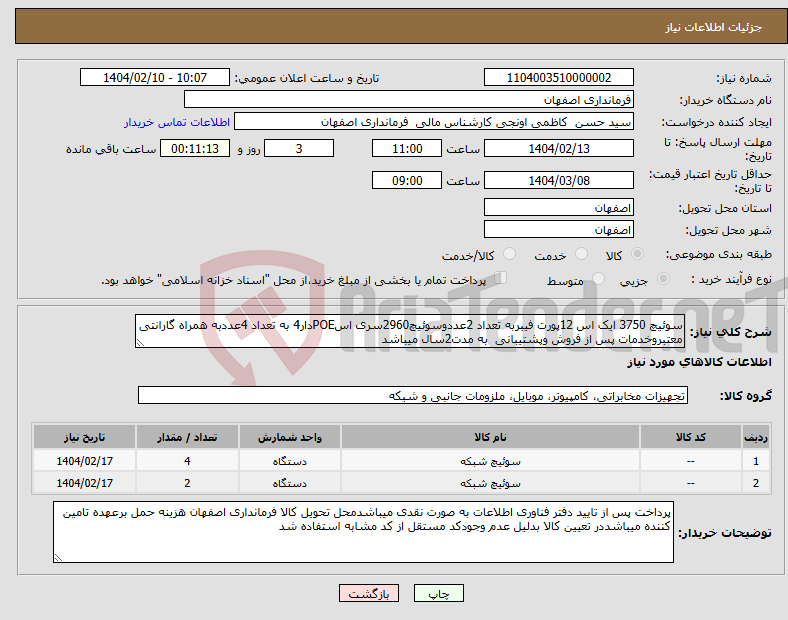Click دستگاه unit in row 2
Screen dimensions: 788x620
point(289,483)
